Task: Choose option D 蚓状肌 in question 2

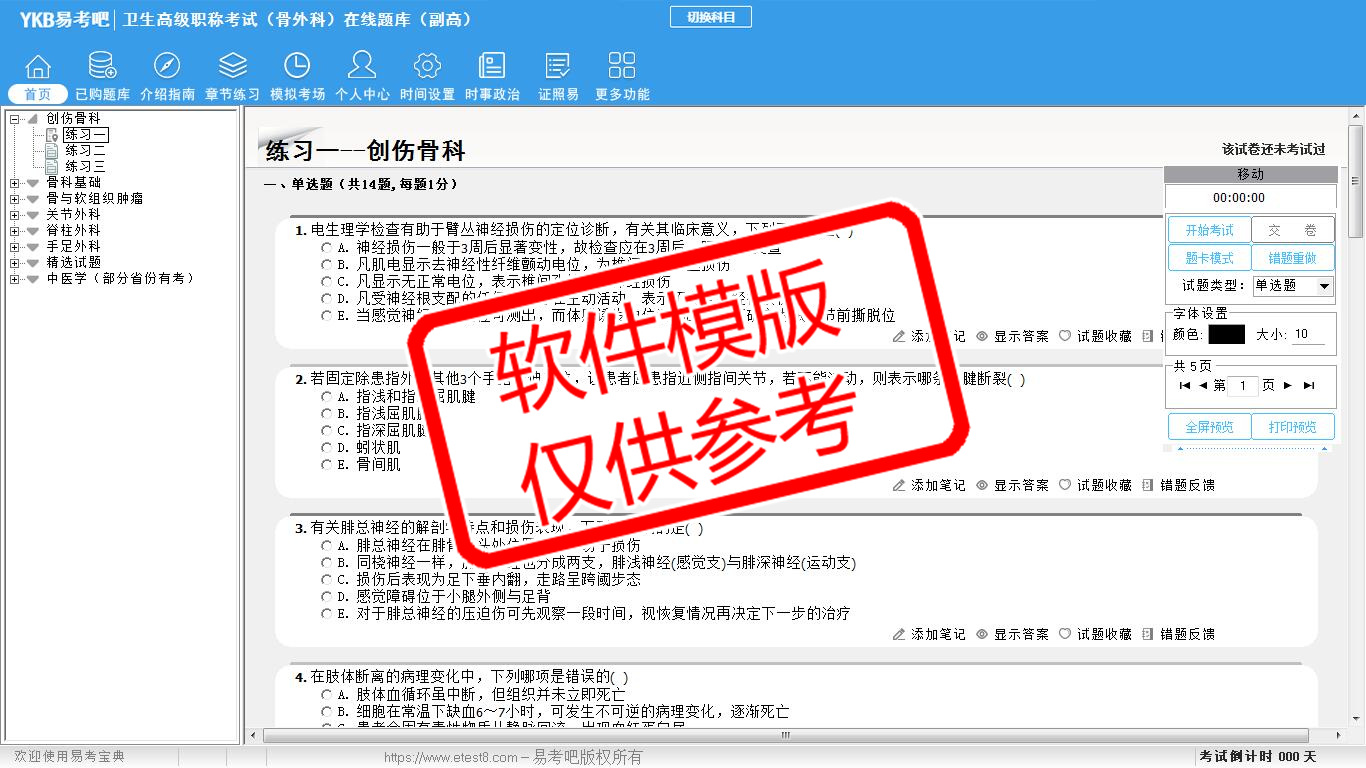Action: [326, 448]
